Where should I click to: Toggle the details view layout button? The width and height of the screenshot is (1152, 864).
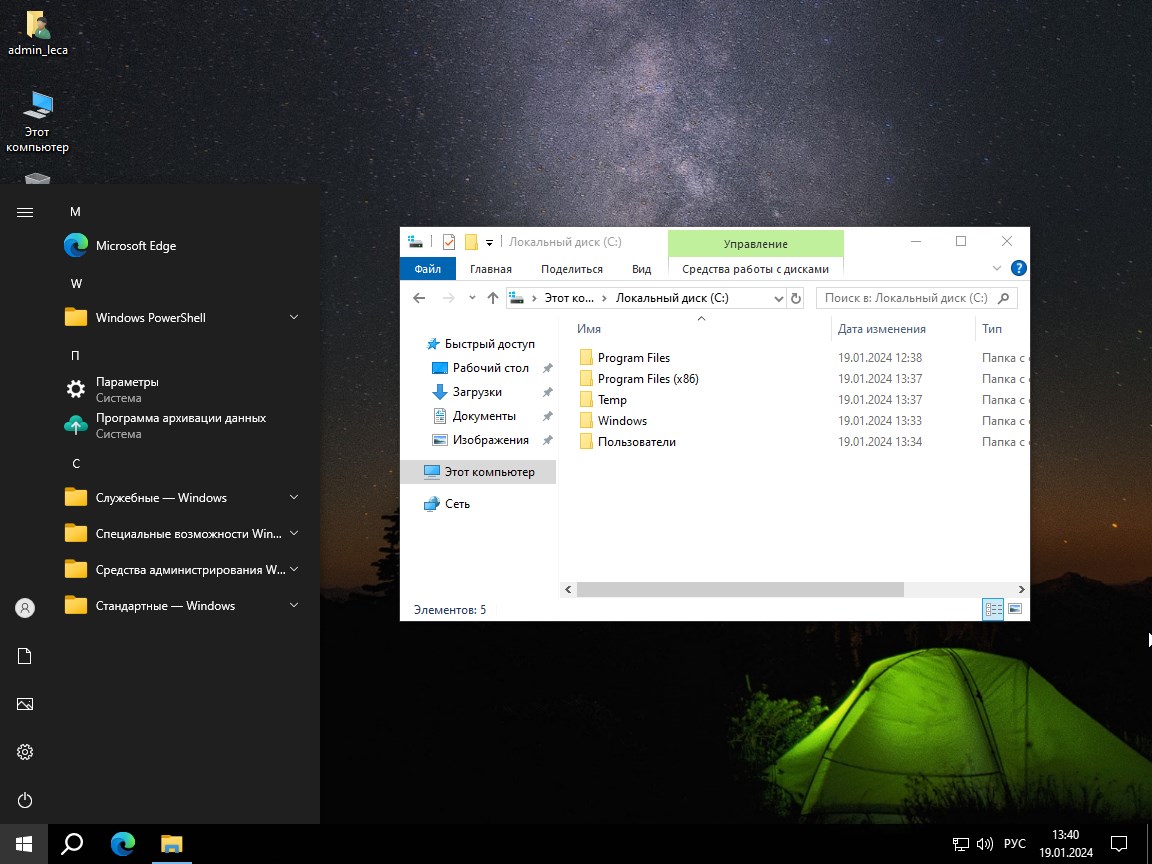[993, 609]
